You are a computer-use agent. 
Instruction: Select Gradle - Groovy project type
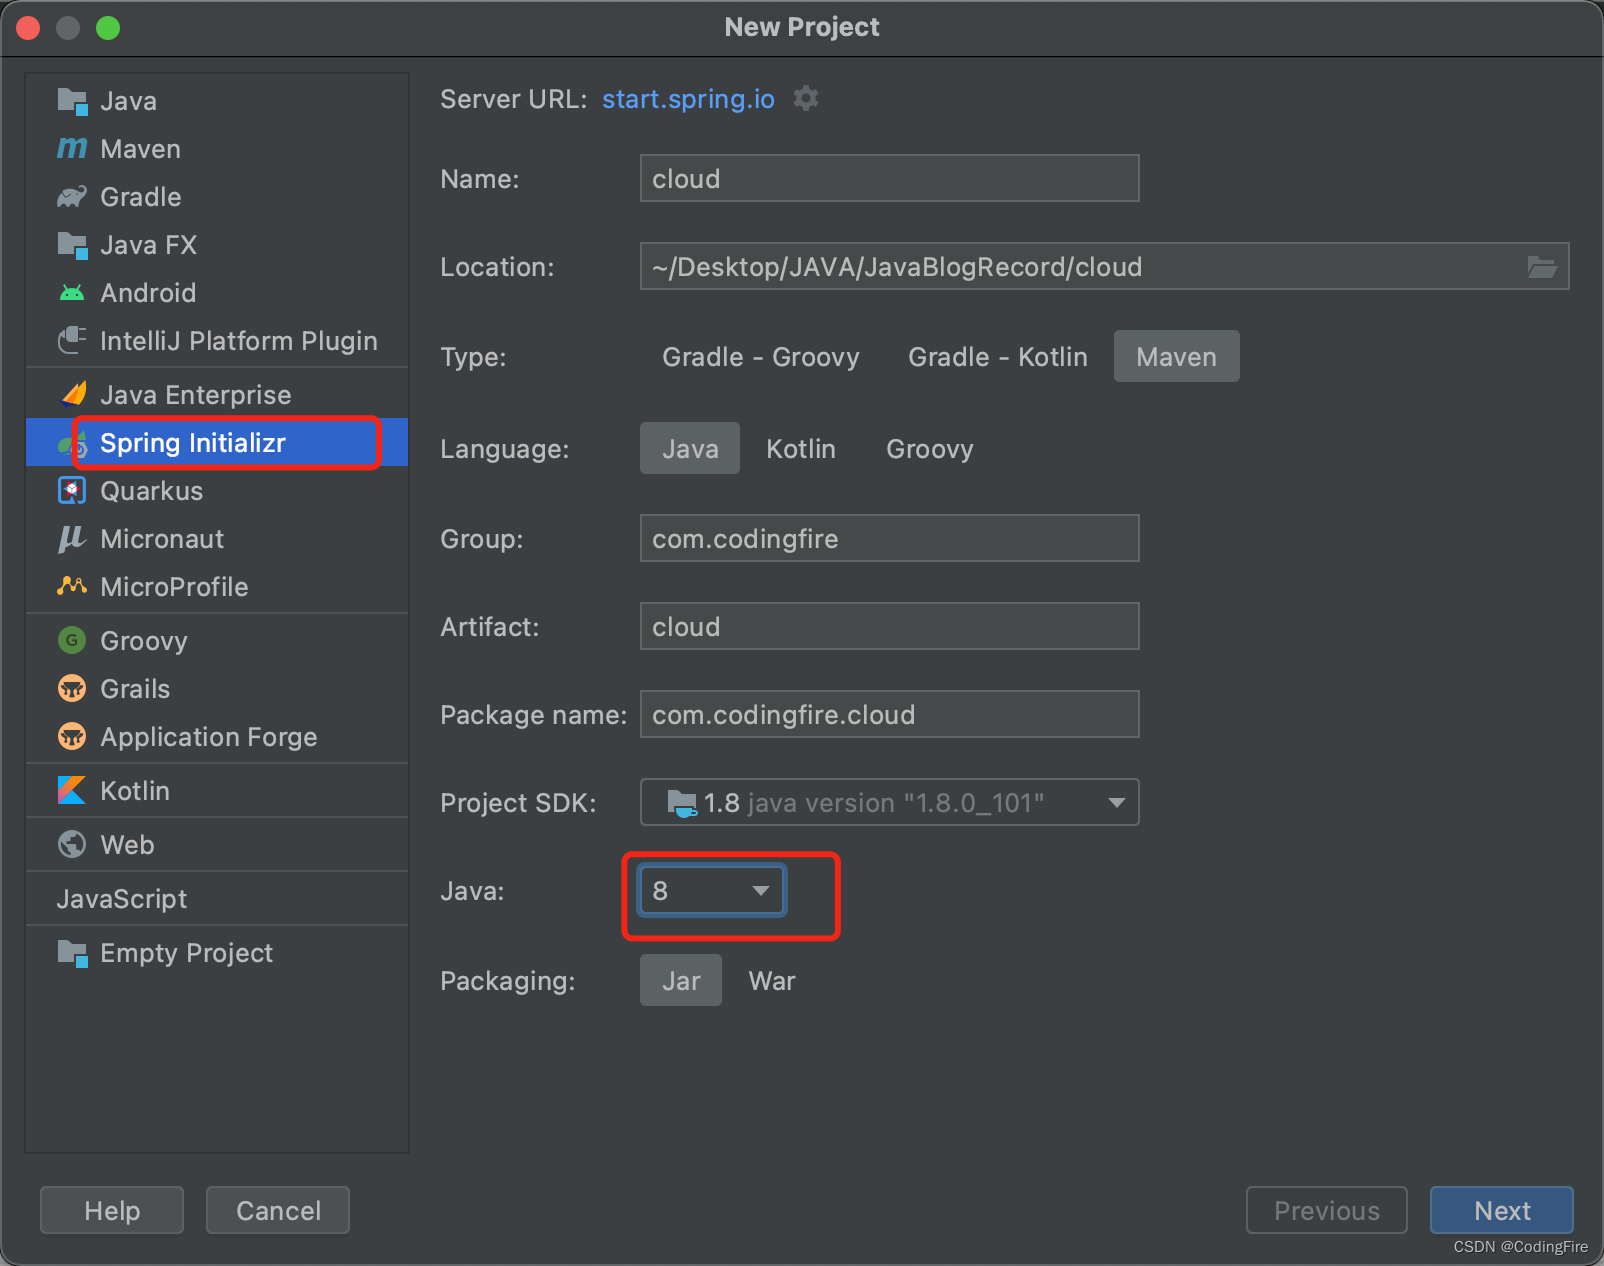[761, 357]
